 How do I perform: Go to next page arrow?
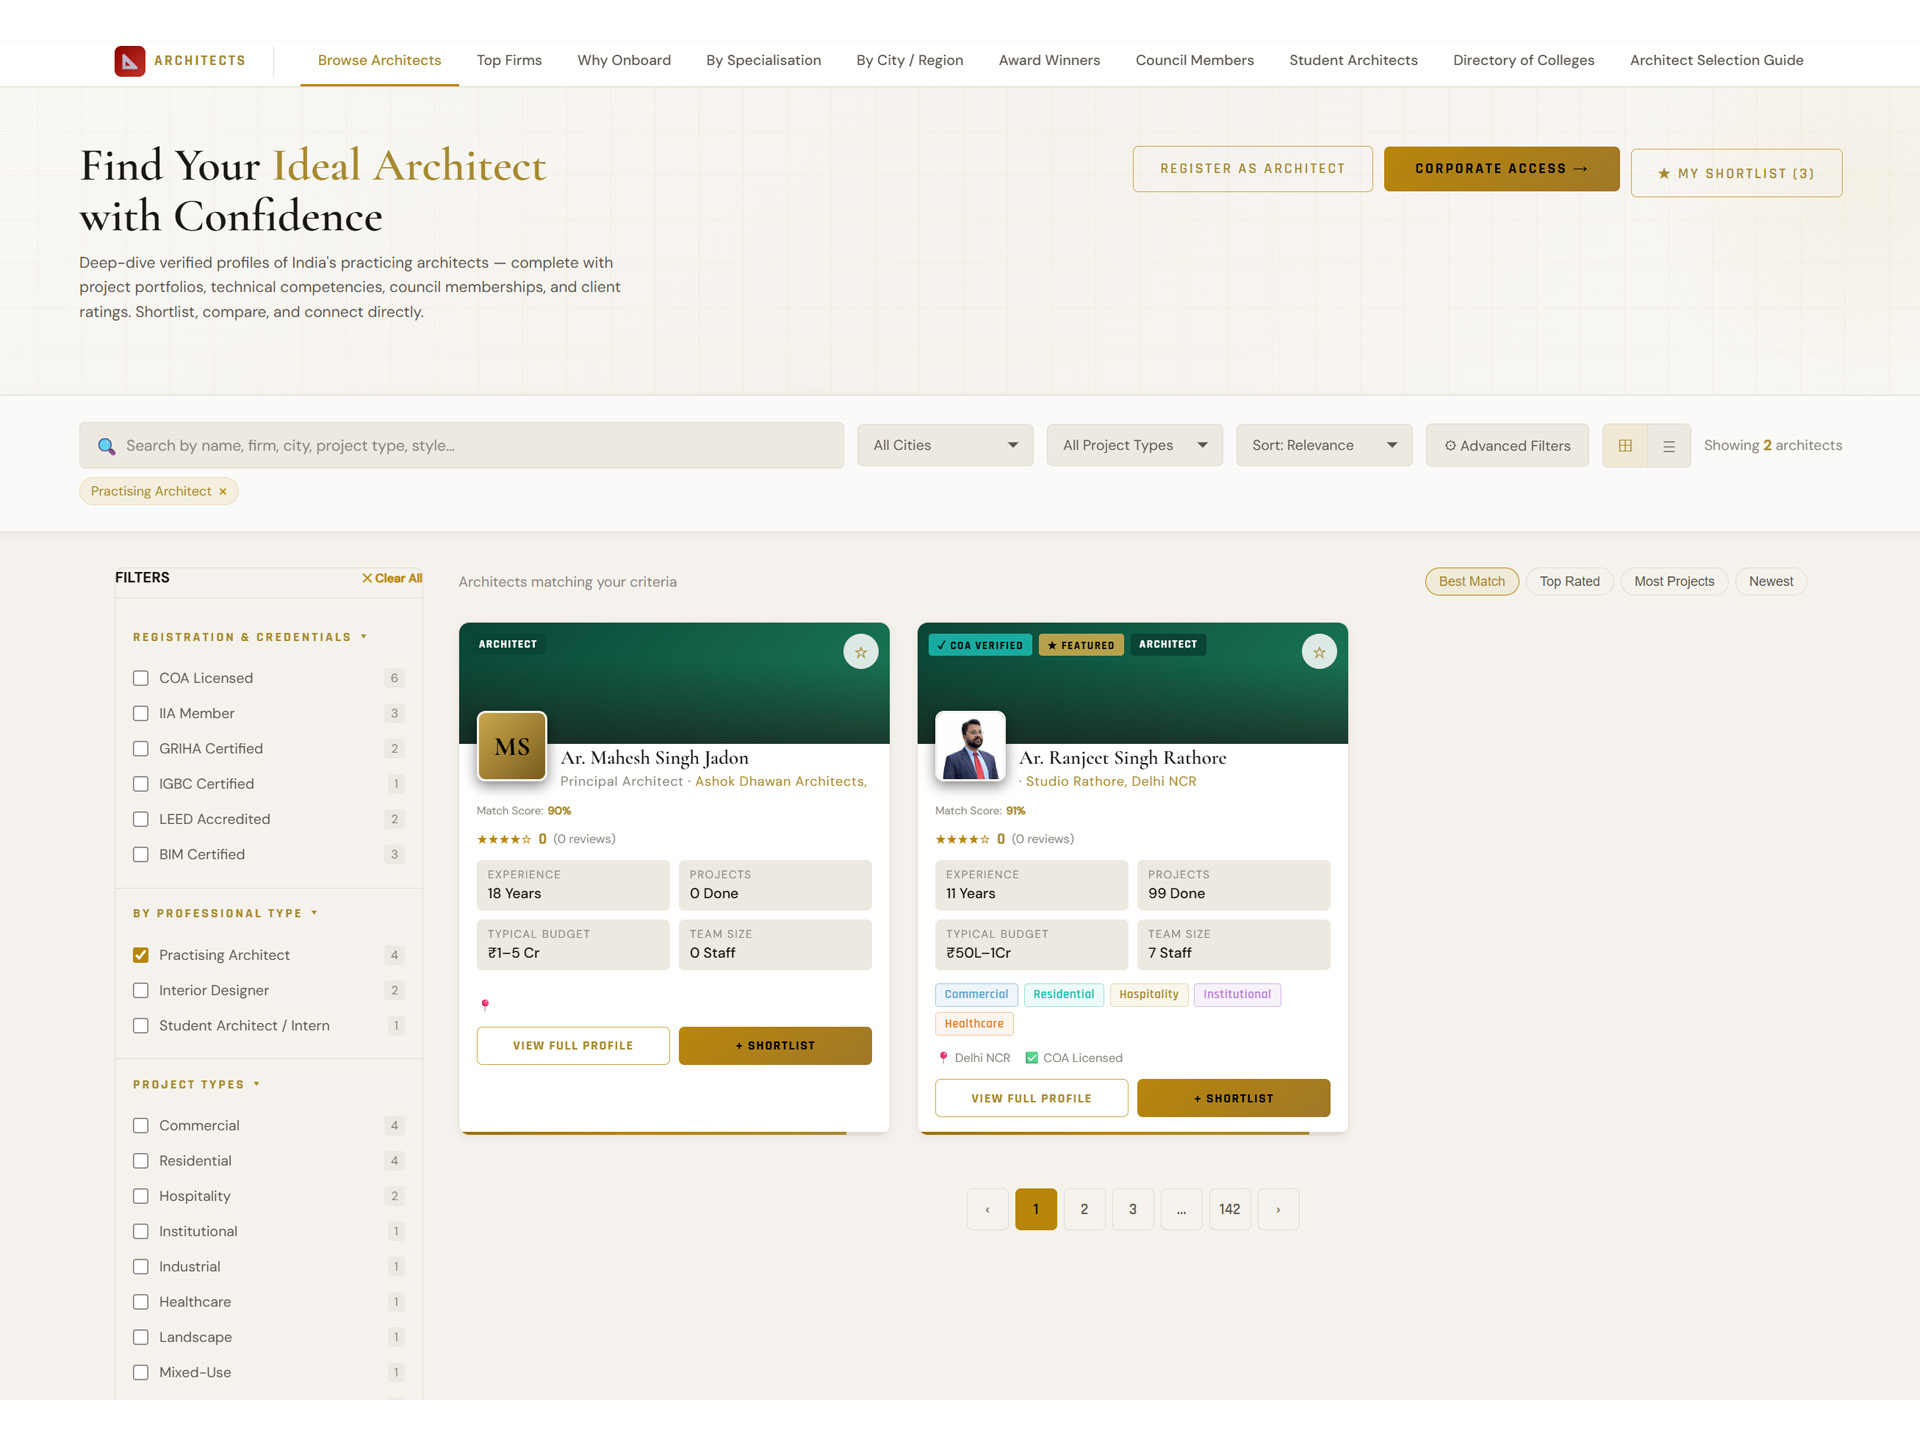pyautogui.click(x=1278, y=1209)
